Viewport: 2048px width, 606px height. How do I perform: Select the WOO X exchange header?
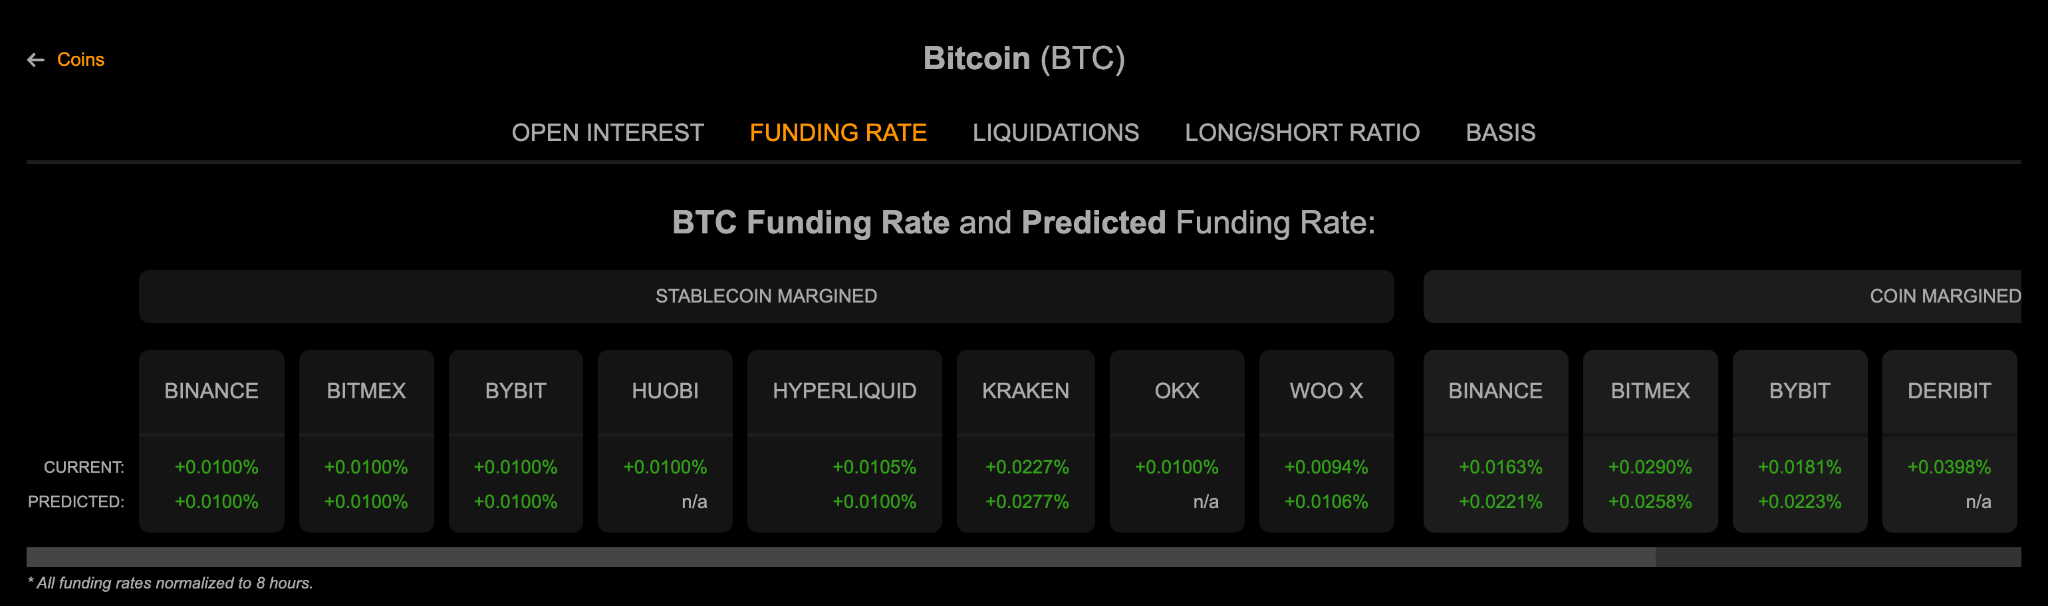pos(1326,391)
